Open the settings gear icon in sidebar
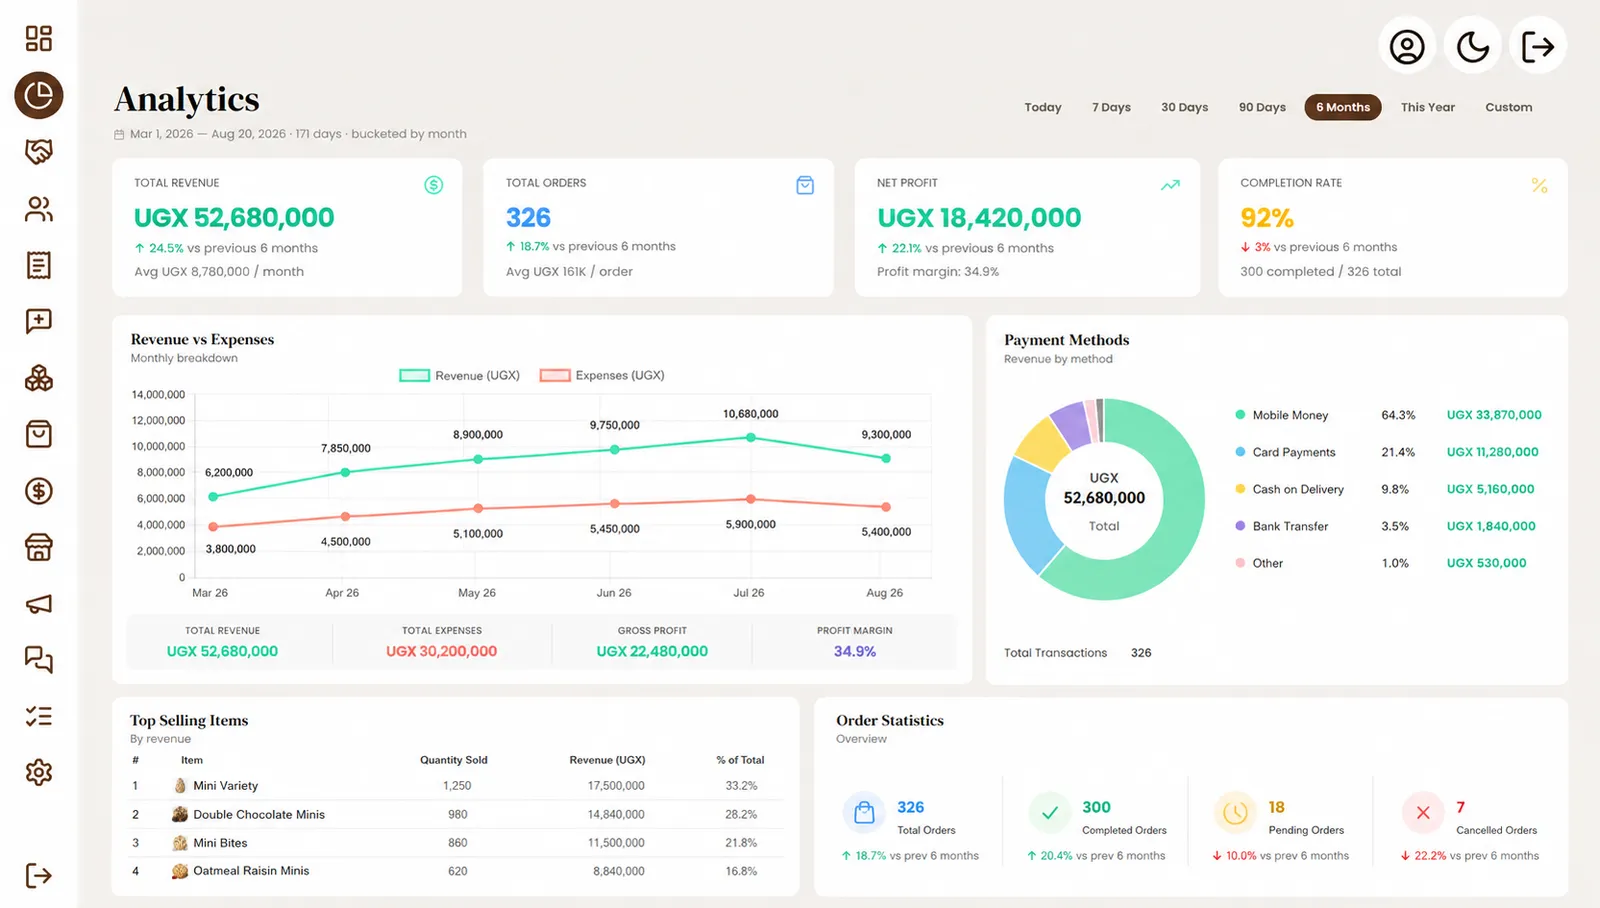Screen dimensions: 1600x908 [38, 772]
